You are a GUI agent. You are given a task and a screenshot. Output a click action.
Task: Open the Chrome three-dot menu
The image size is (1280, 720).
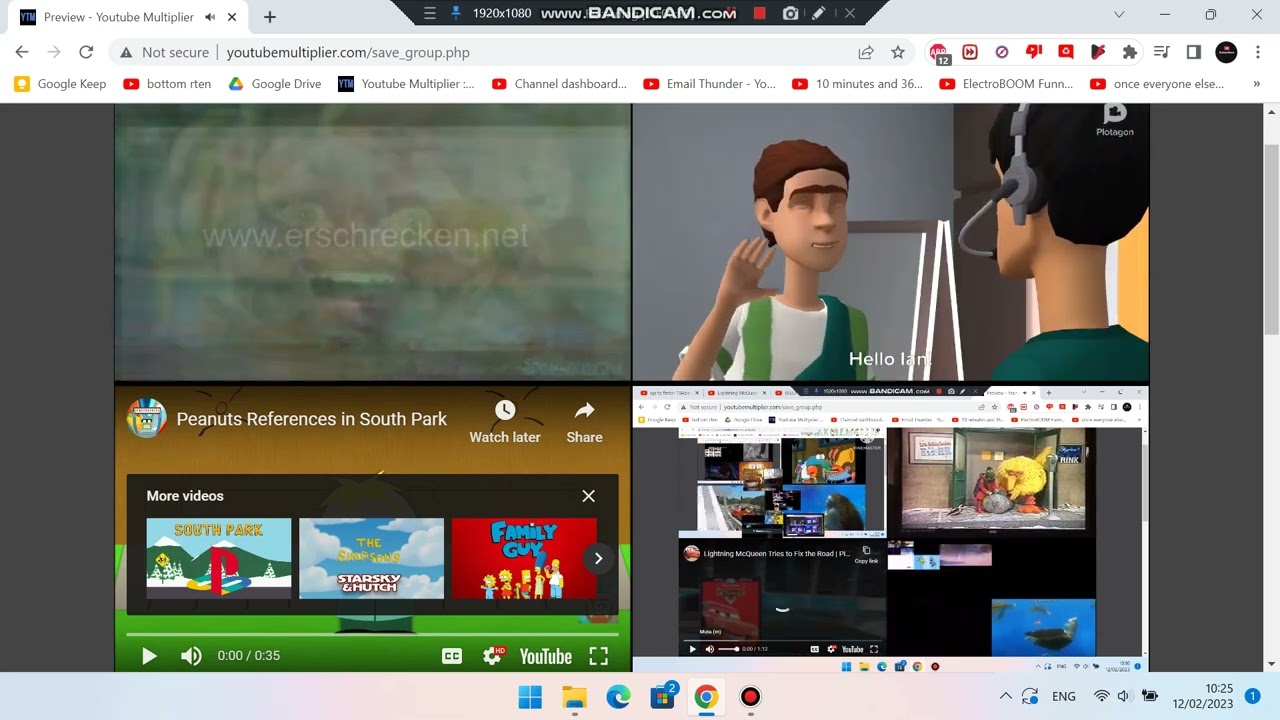tap(1258, 52)
